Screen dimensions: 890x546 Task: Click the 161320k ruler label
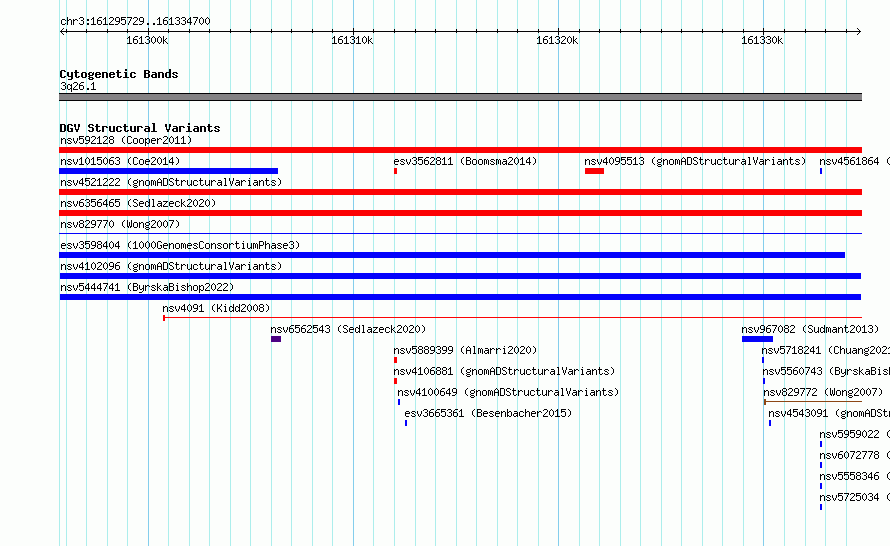point(557,40)
